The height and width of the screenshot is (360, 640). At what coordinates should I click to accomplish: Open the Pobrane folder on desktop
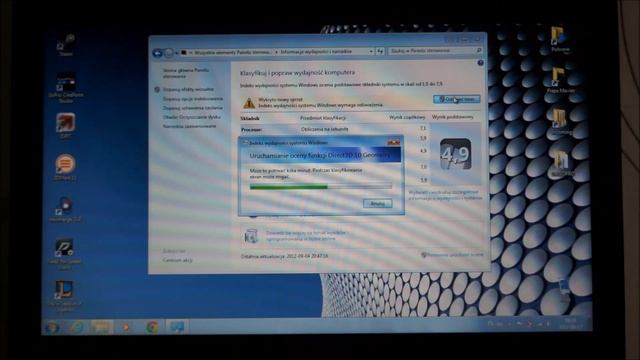pyautogui.click(x=560, y=39)
